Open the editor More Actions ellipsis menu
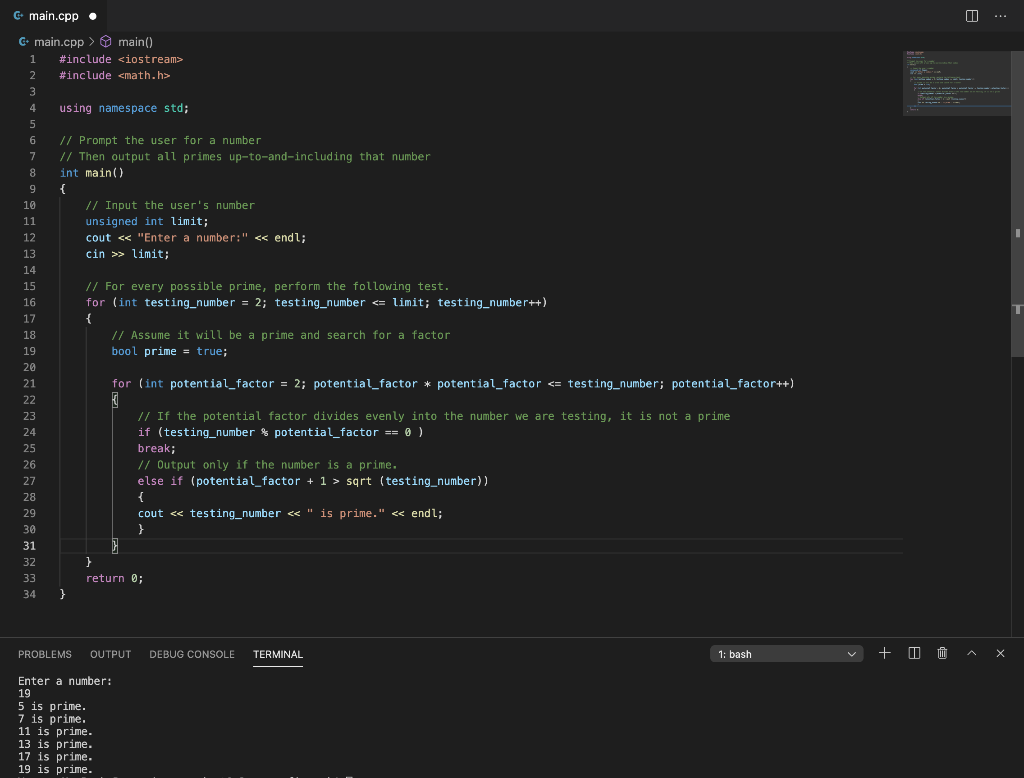 pyautogui.click(x=1000, y=17)
